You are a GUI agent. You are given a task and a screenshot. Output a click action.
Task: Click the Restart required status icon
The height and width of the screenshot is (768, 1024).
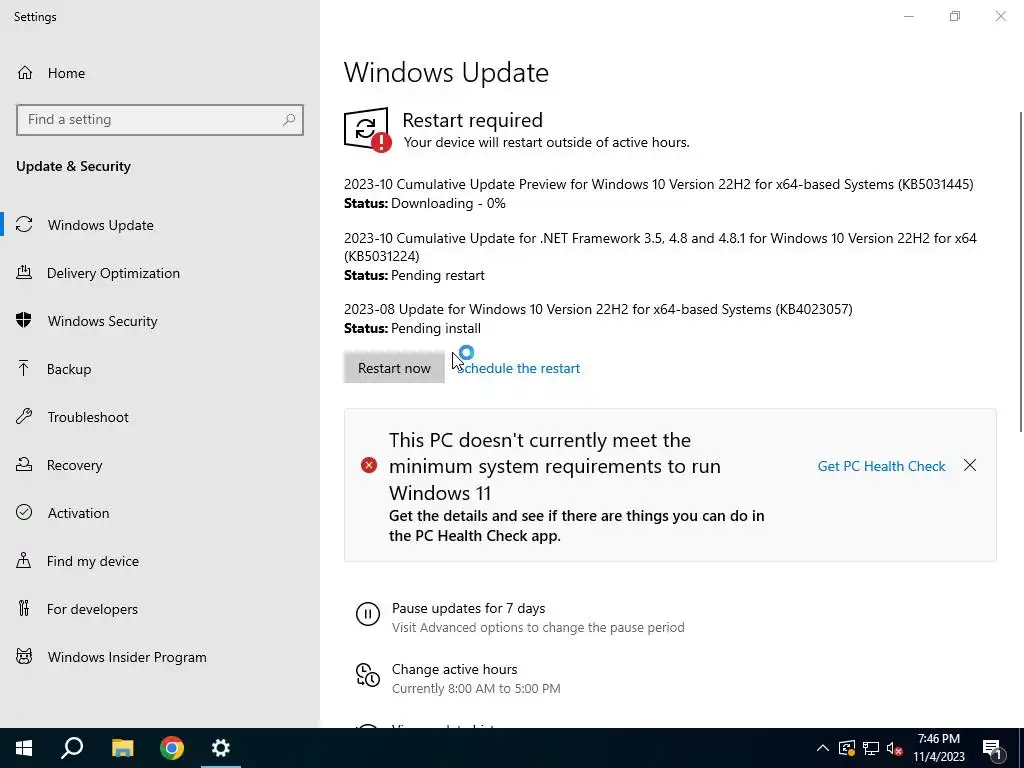tap(367, 129)
